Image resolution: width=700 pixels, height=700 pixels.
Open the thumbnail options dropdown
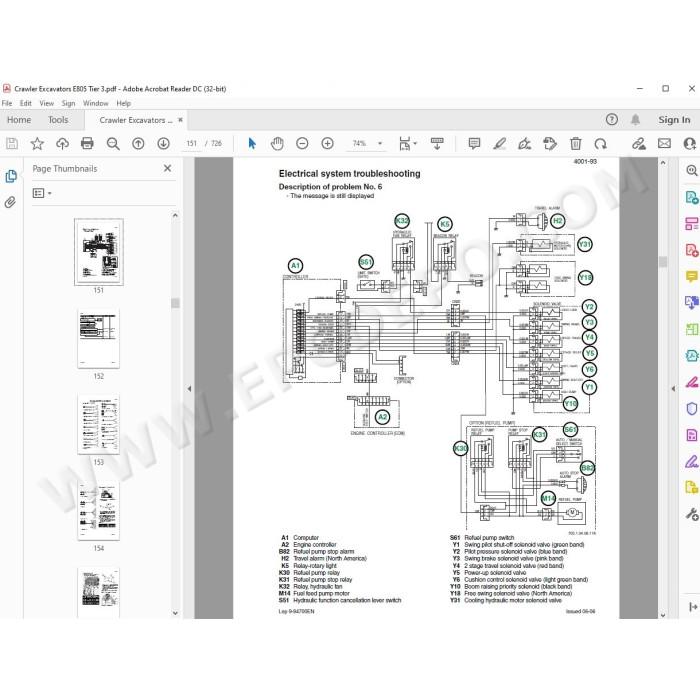pyautogui.click(x=42, y=193)
